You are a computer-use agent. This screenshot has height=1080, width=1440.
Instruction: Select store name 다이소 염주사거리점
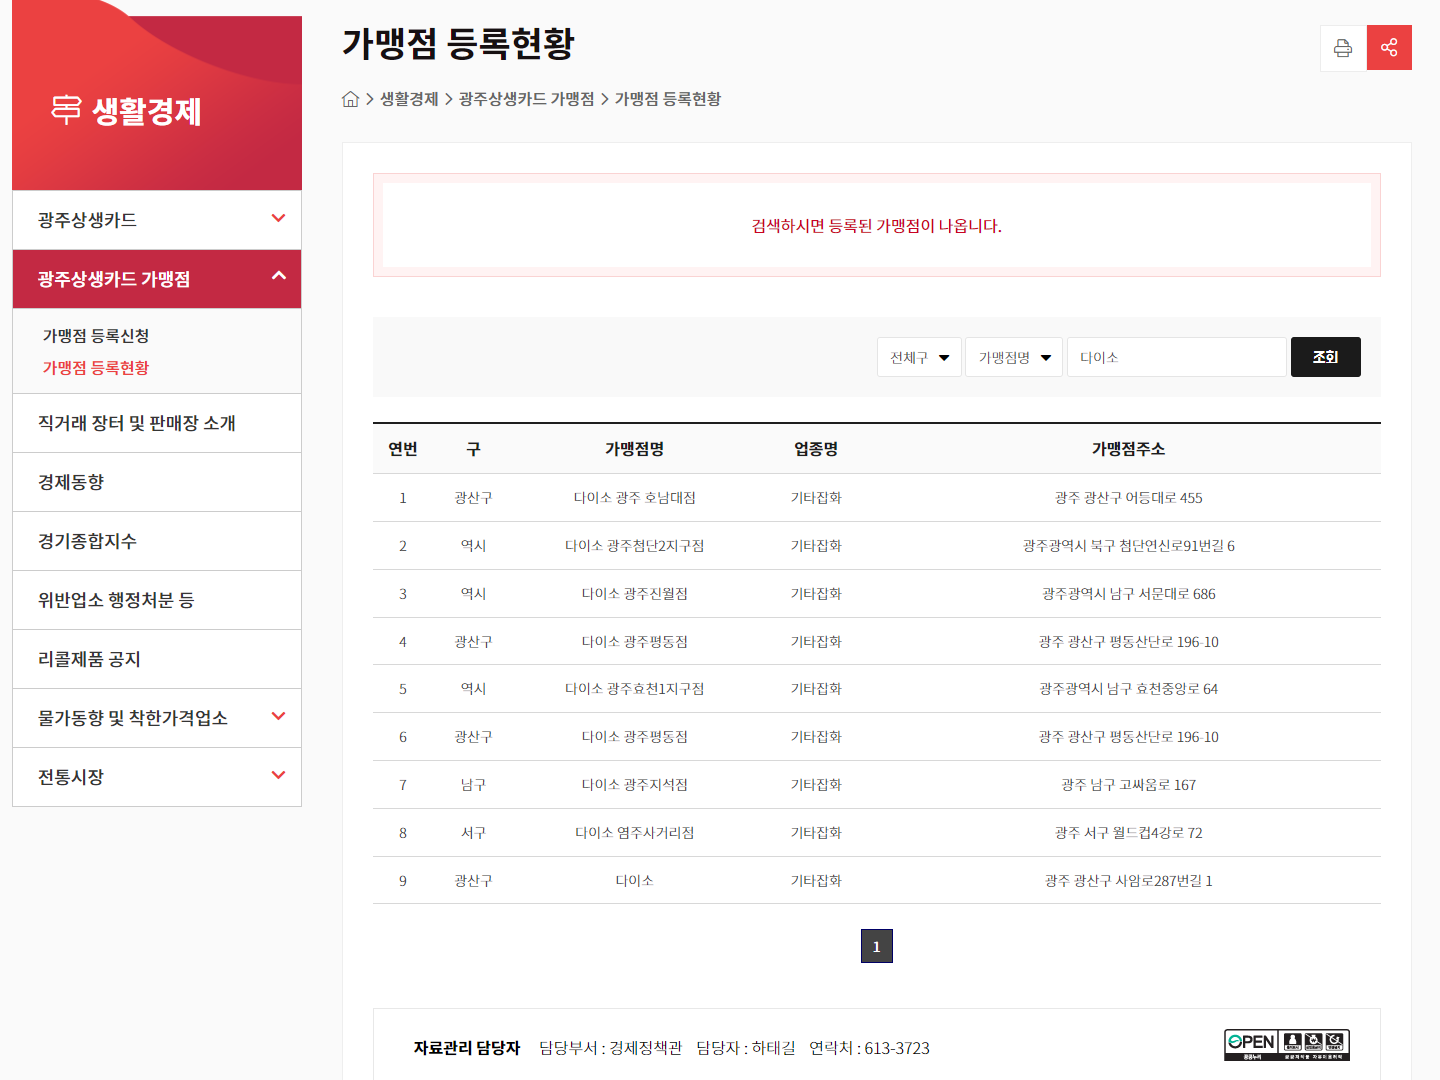click(x=635, y=833)
